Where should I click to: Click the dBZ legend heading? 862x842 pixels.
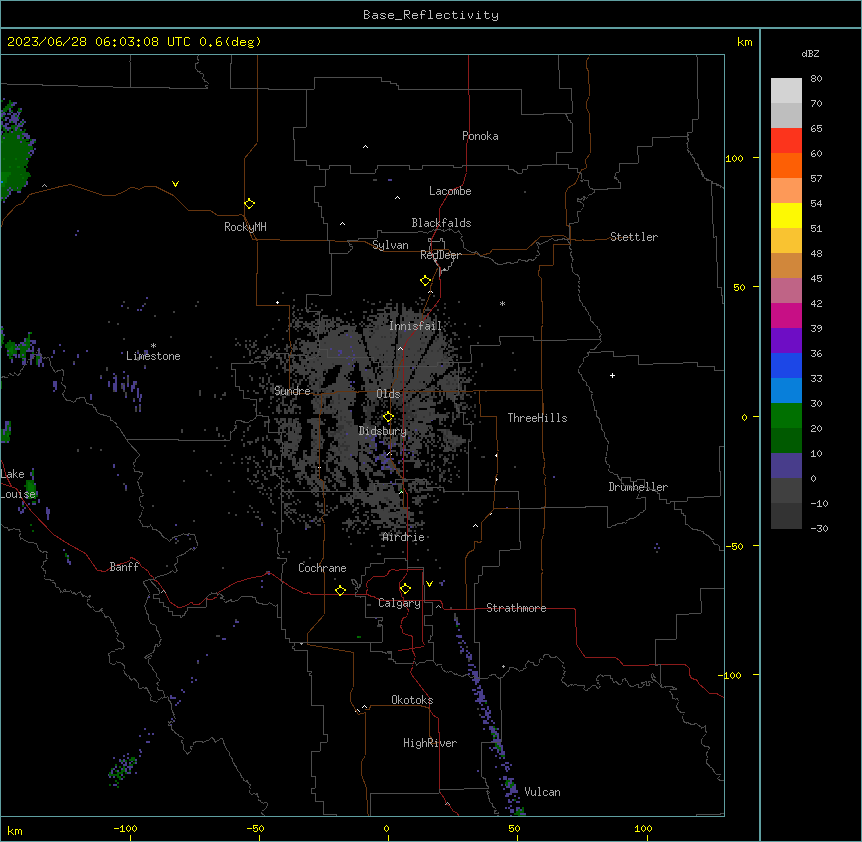tap(810, 53)
